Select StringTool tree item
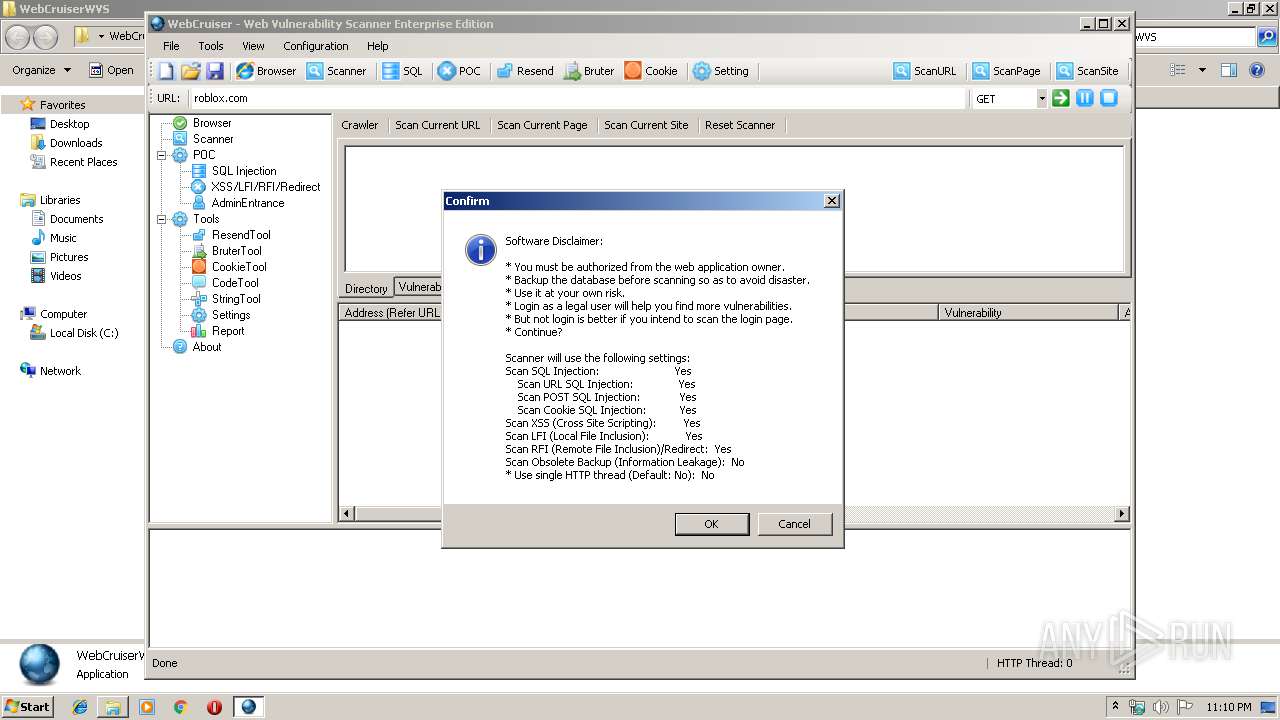Viewport: 1280px width, 720px height. pos(236,299)
